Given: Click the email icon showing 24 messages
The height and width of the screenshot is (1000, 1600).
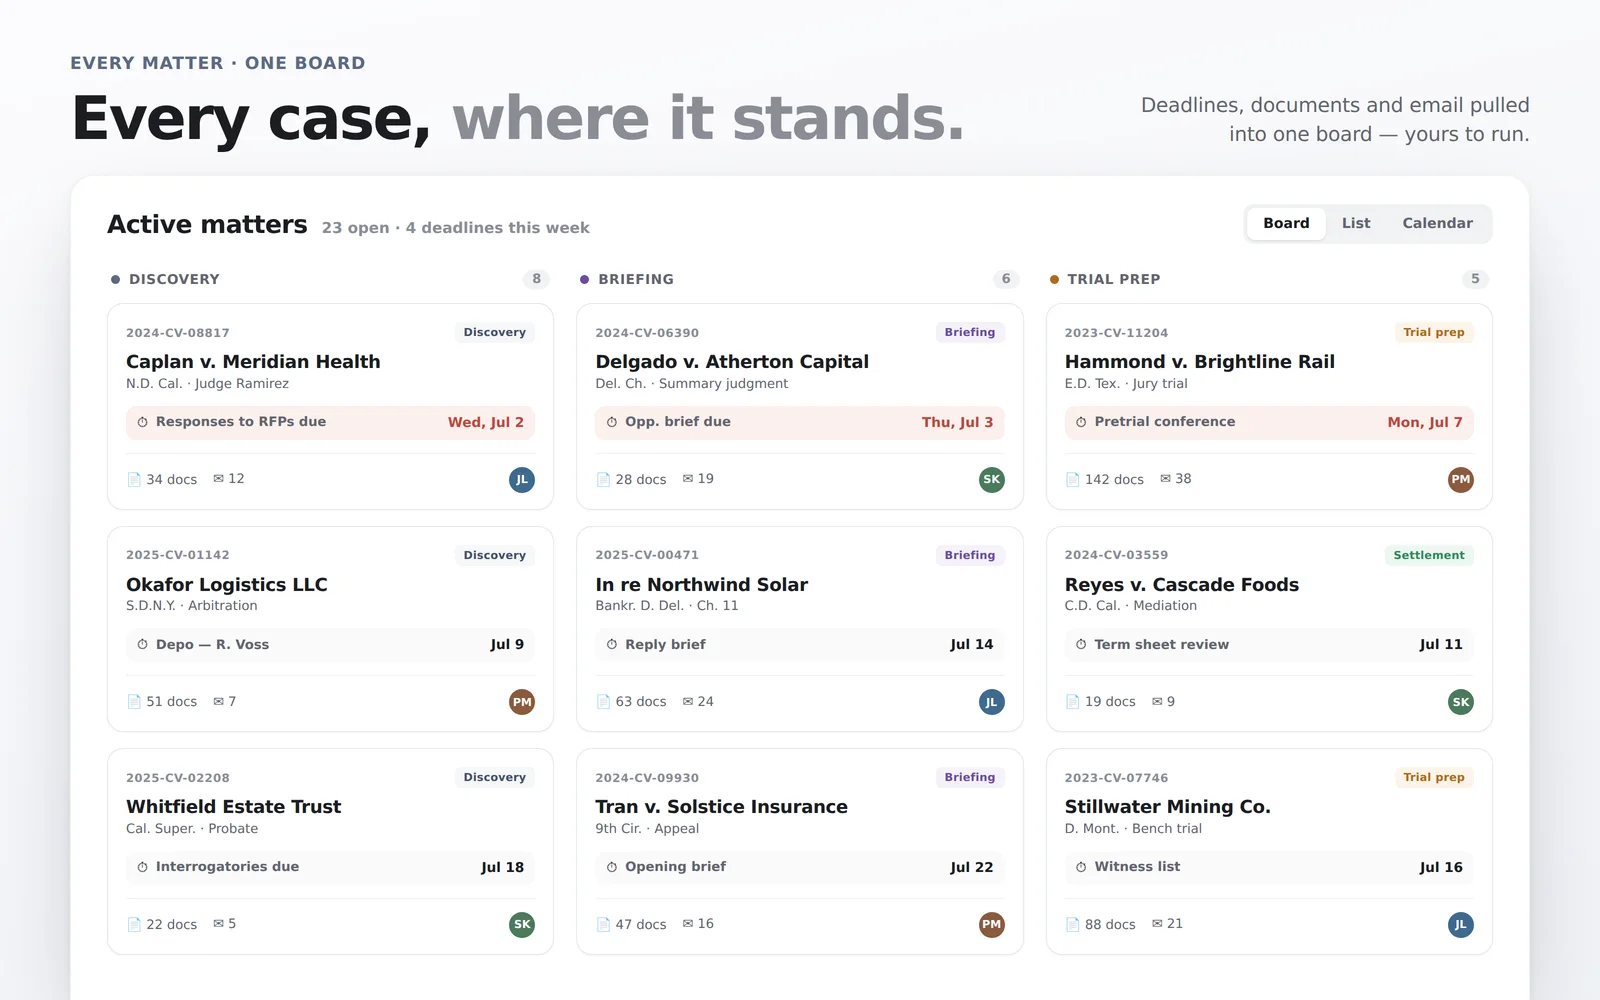Looking at the screenshot, I should pos(688,701).
